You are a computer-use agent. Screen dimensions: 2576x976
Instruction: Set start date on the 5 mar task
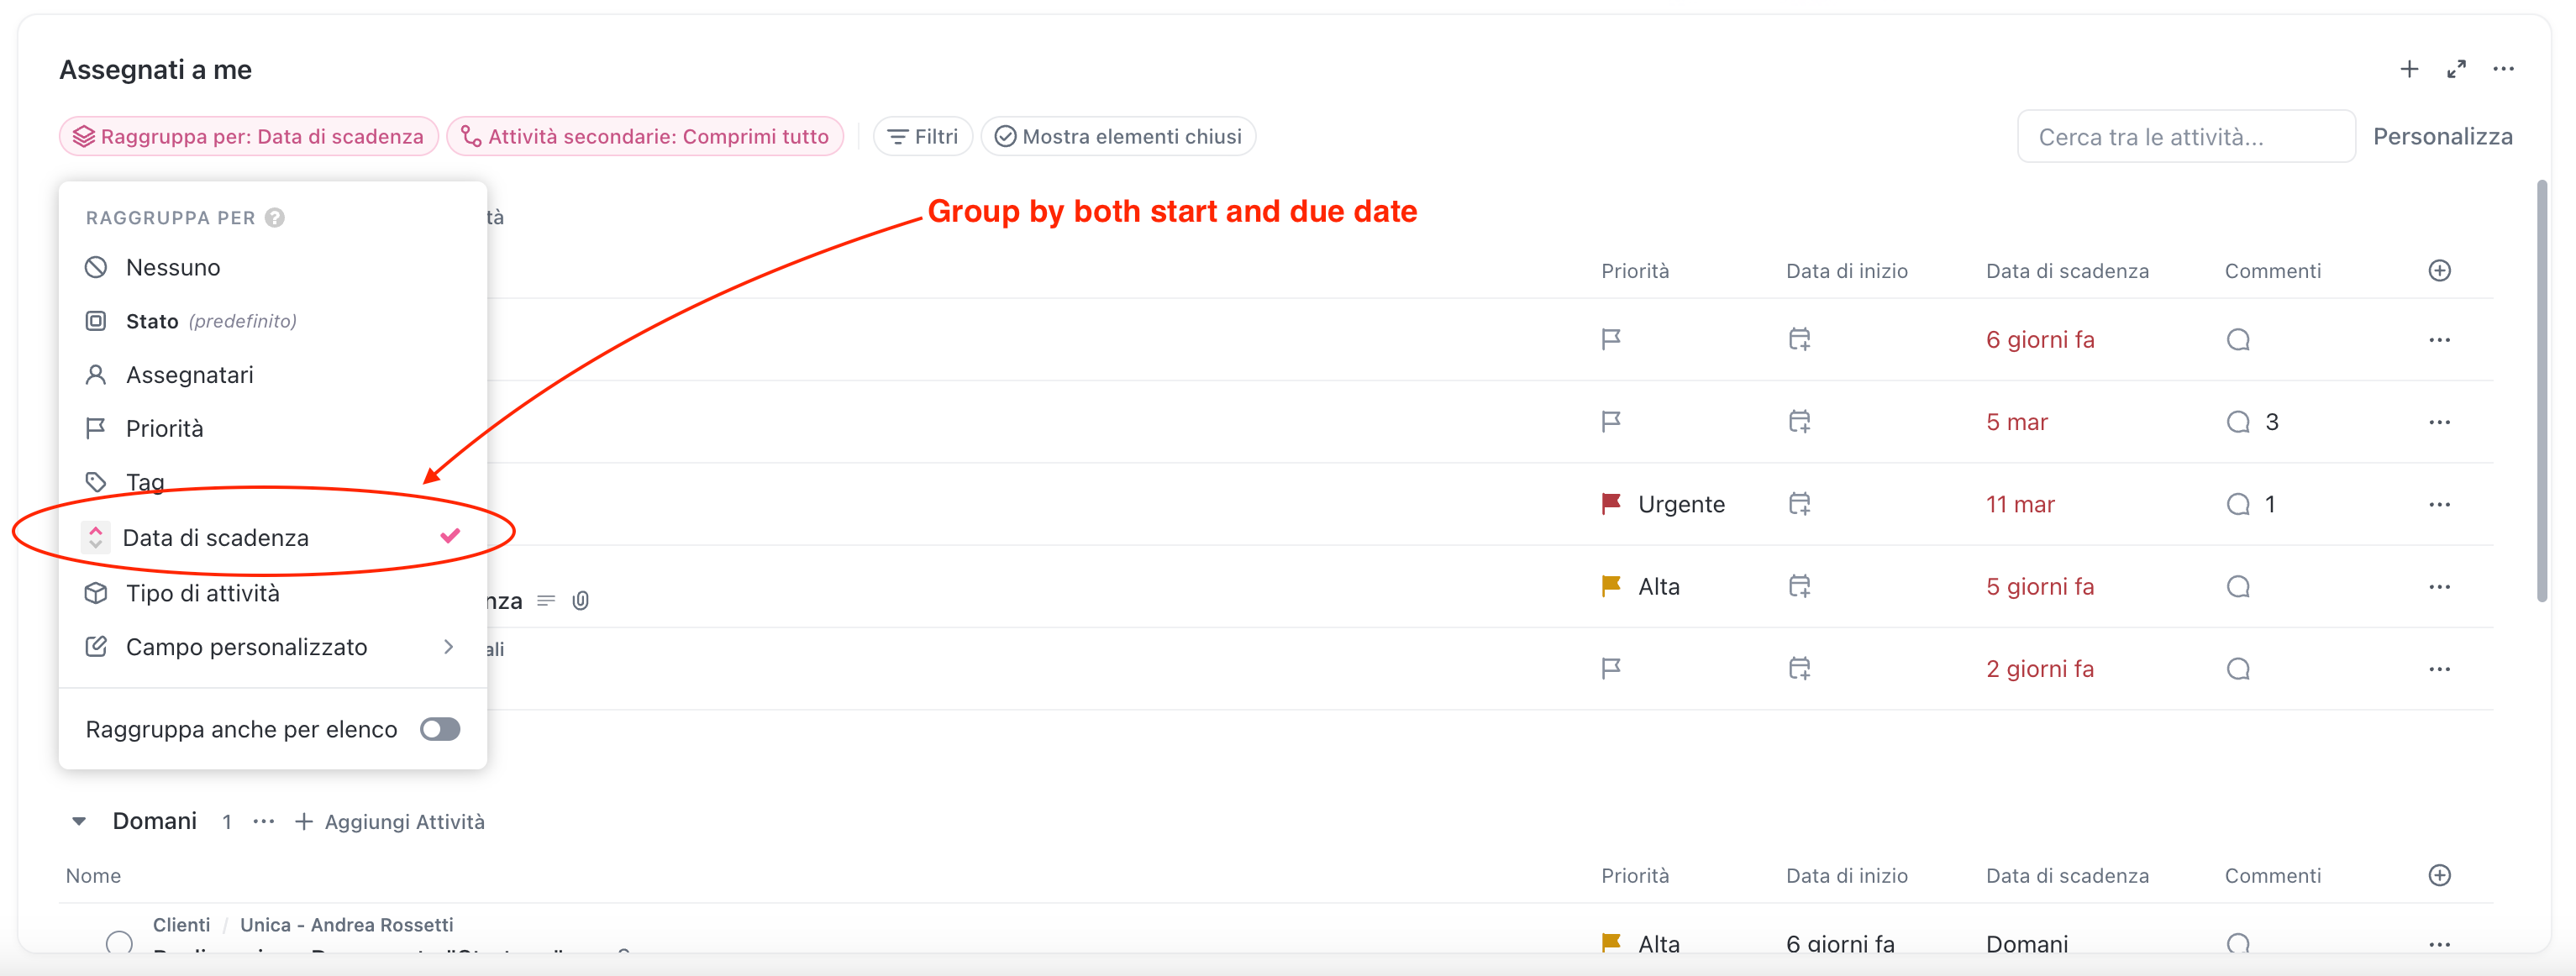(1799, 422)
